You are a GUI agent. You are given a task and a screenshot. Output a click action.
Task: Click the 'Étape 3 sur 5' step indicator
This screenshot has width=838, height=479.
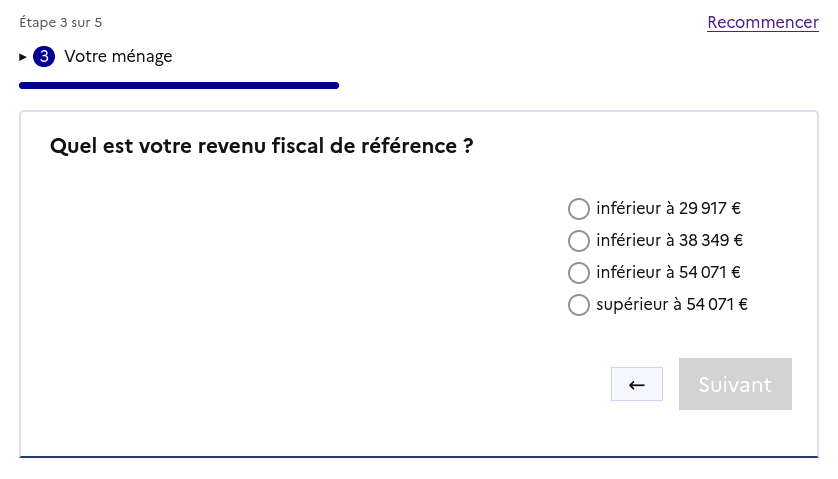[x=60, y=22]
